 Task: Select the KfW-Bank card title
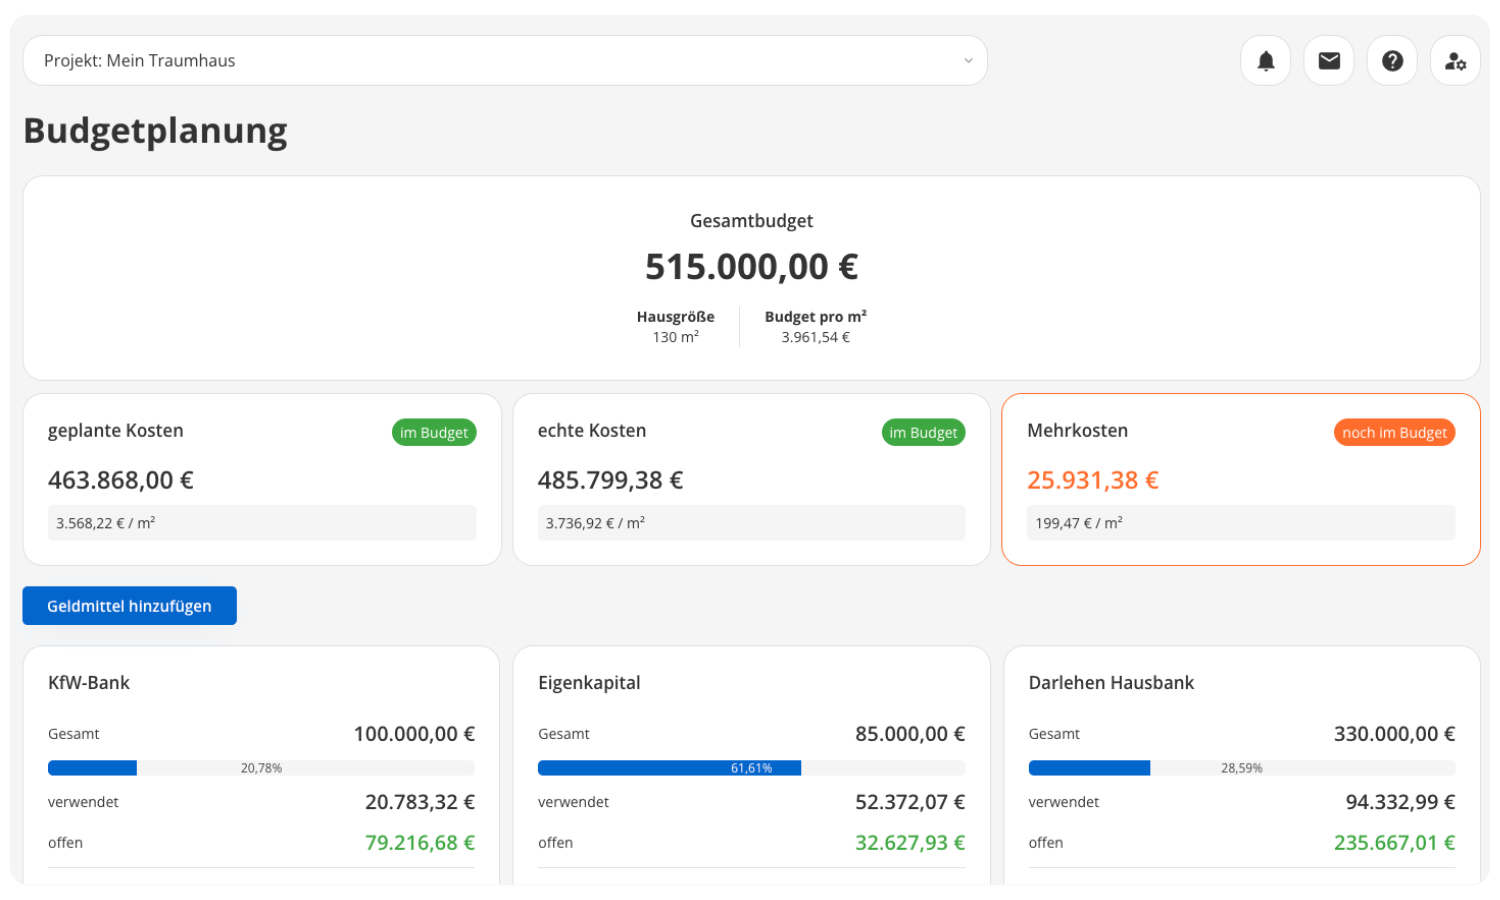[89, 683]
